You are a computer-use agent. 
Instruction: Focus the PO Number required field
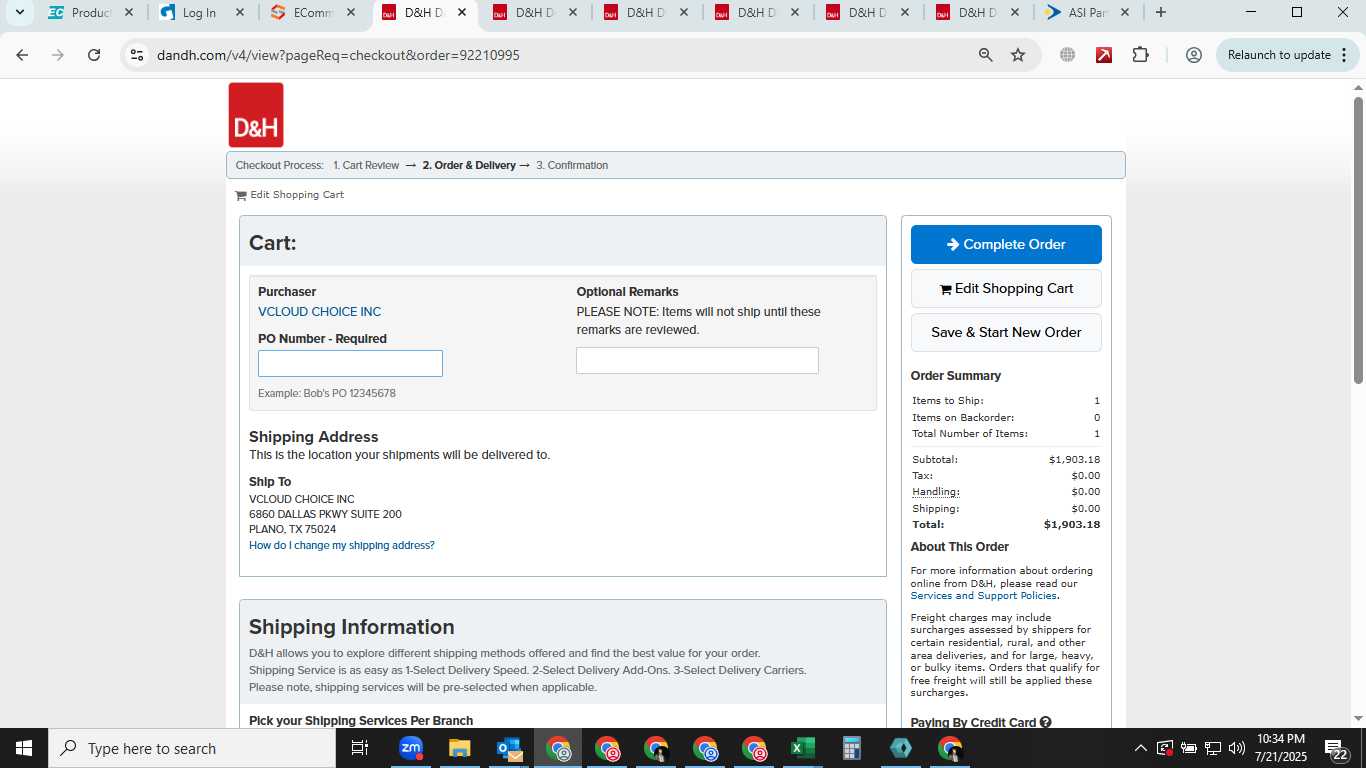(350, 364)
